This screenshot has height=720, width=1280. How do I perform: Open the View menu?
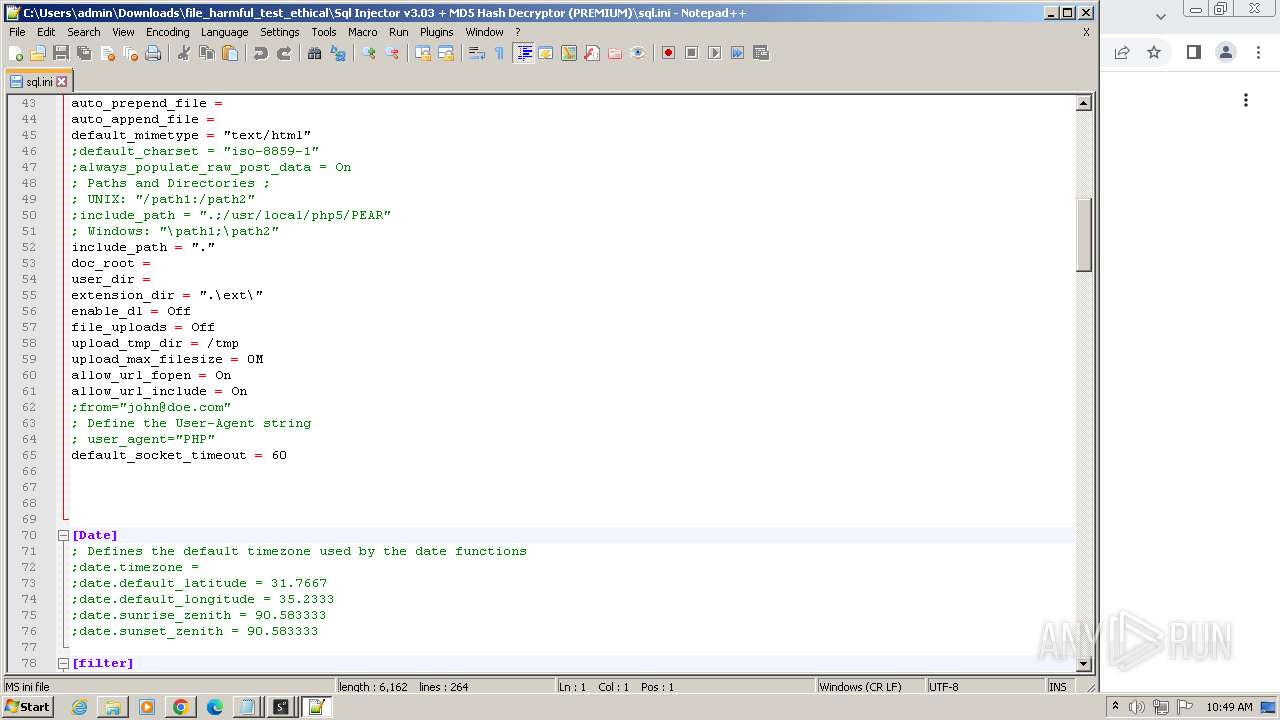(123, 32)
